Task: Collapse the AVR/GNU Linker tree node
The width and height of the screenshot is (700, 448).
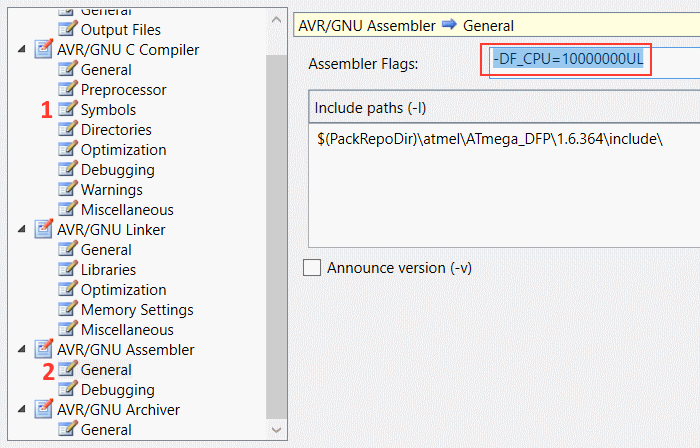Action: pos(23,230)
